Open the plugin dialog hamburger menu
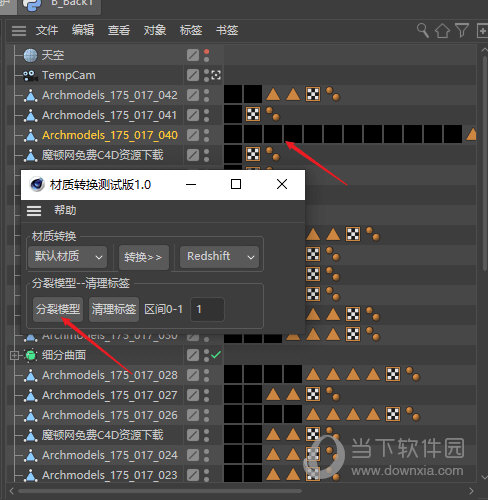Image resolution: width=488 pixels, height=500 pixels. pos(34,211)
